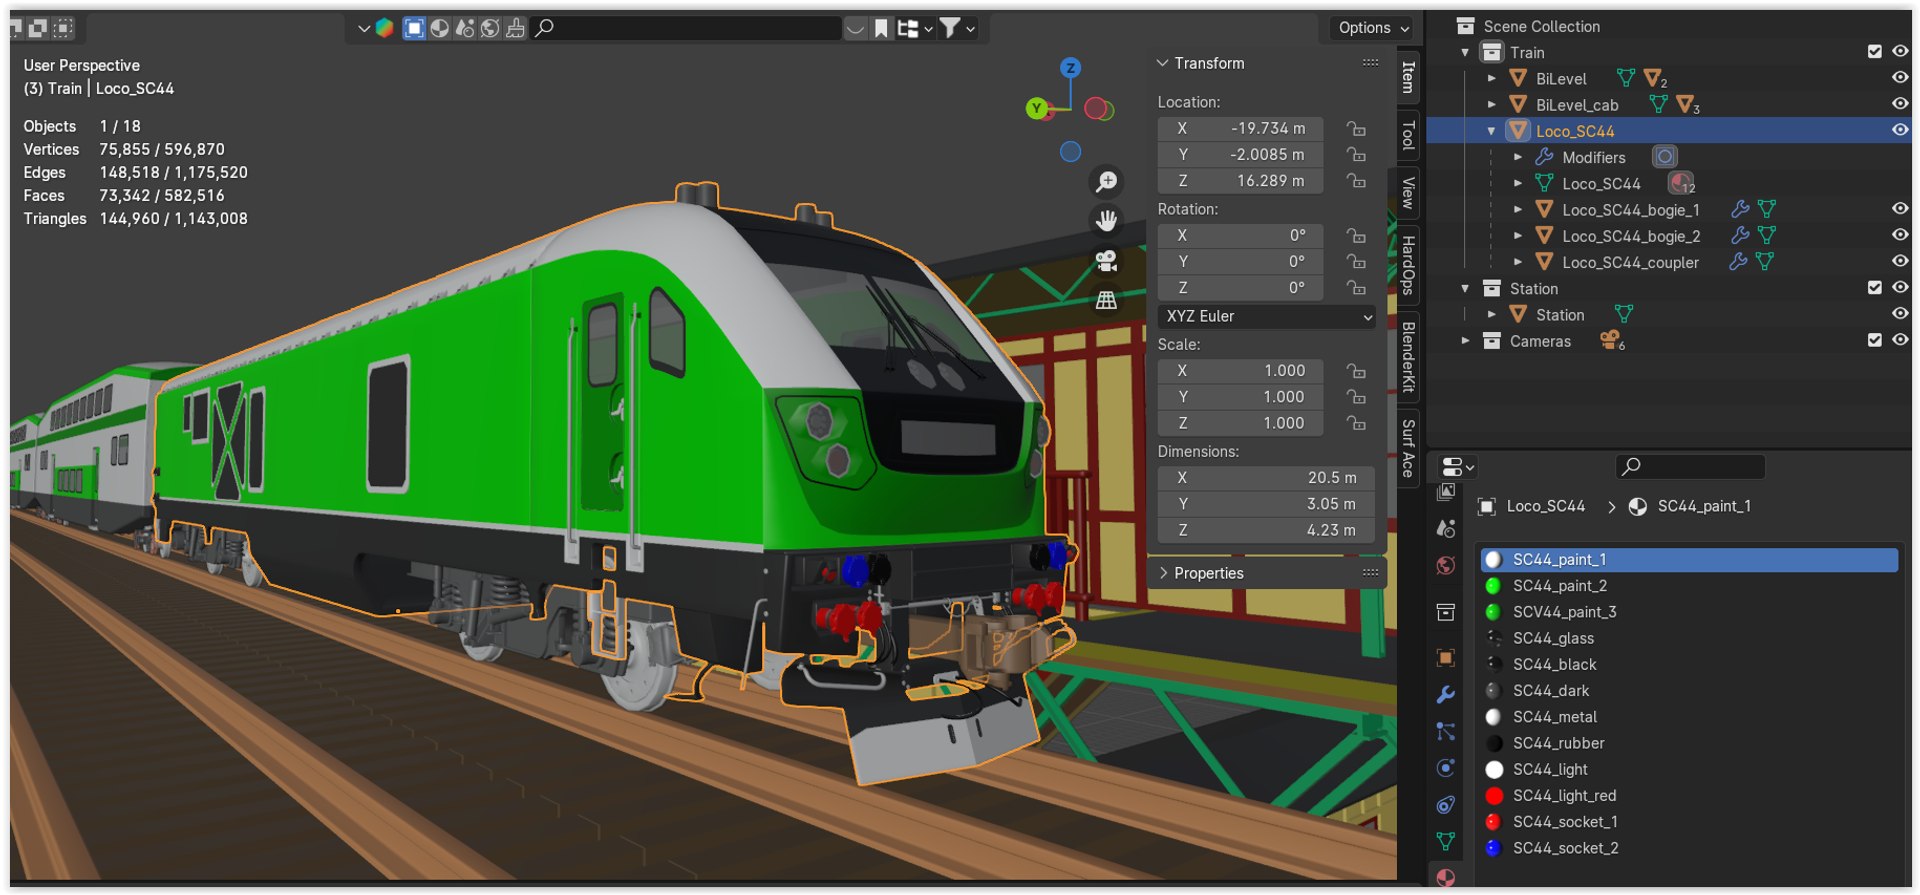Collapse the Loco_SC44 object tree
The width and height of the screenshot is (1920, 895).
pyautogui.click(x=1492, y=131)
